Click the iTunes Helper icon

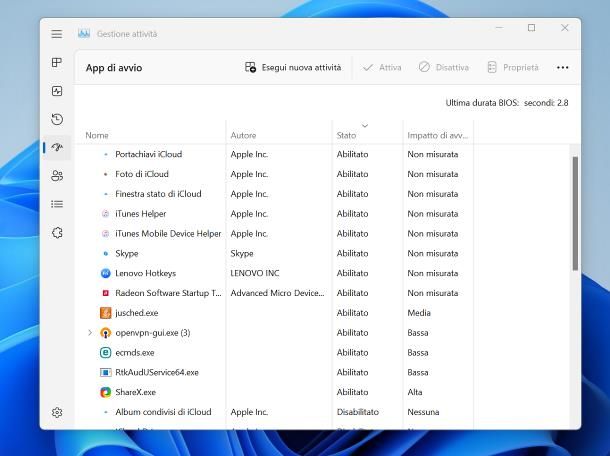click(105, 214)
